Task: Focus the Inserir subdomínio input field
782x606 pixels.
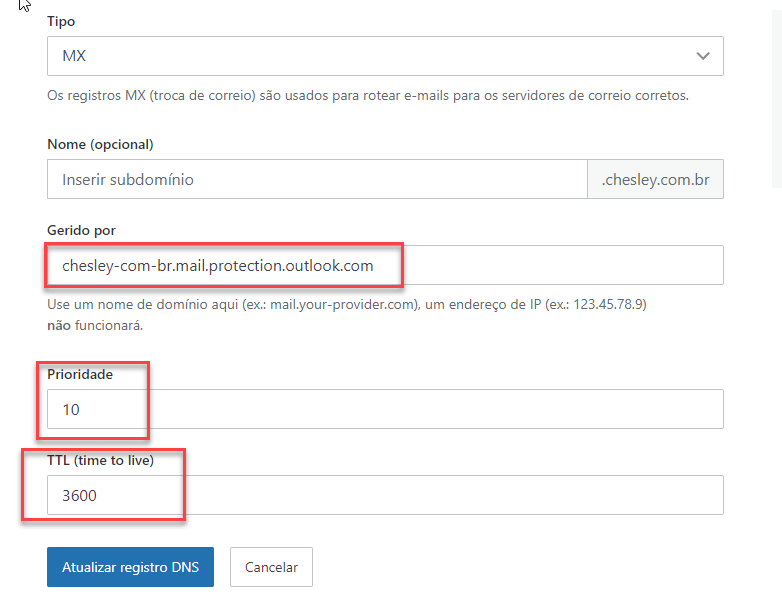Action: point(316,180)
